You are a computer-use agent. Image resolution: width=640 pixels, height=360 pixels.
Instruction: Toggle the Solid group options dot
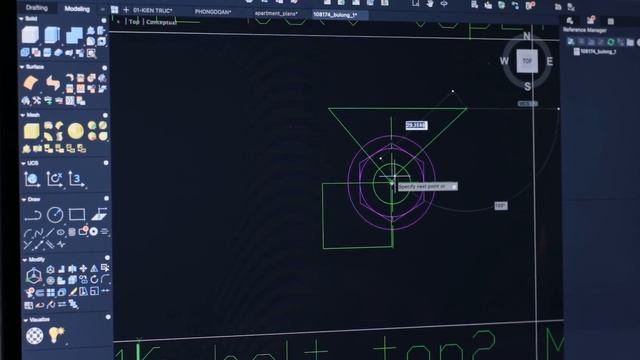[x=104, y=20]
